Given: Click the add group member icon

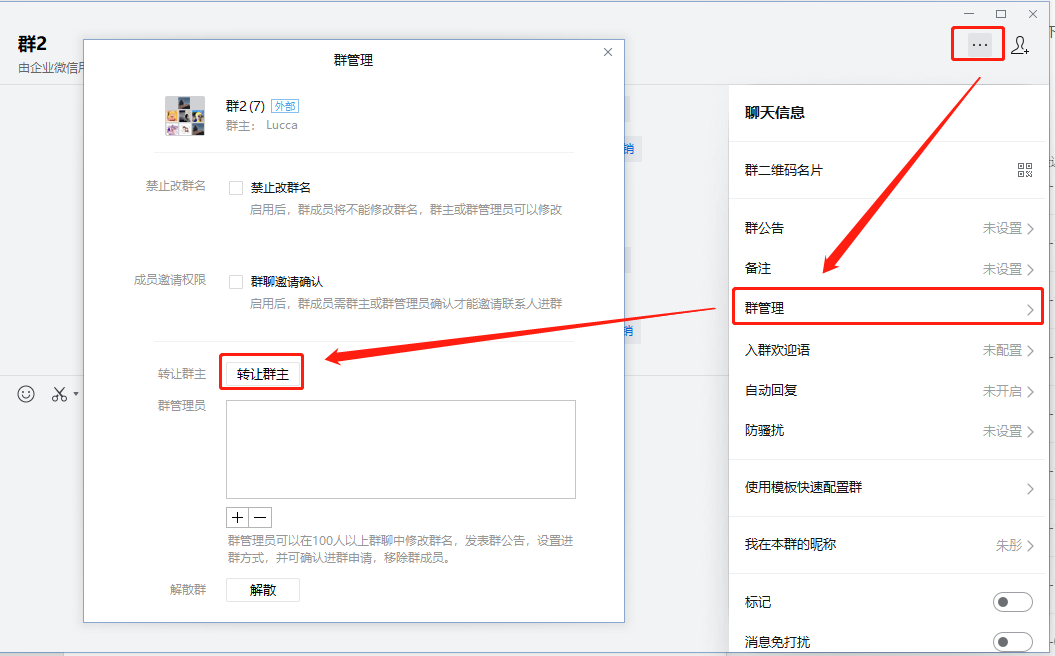Looking at the screenshot, I should pos(1019,44).
